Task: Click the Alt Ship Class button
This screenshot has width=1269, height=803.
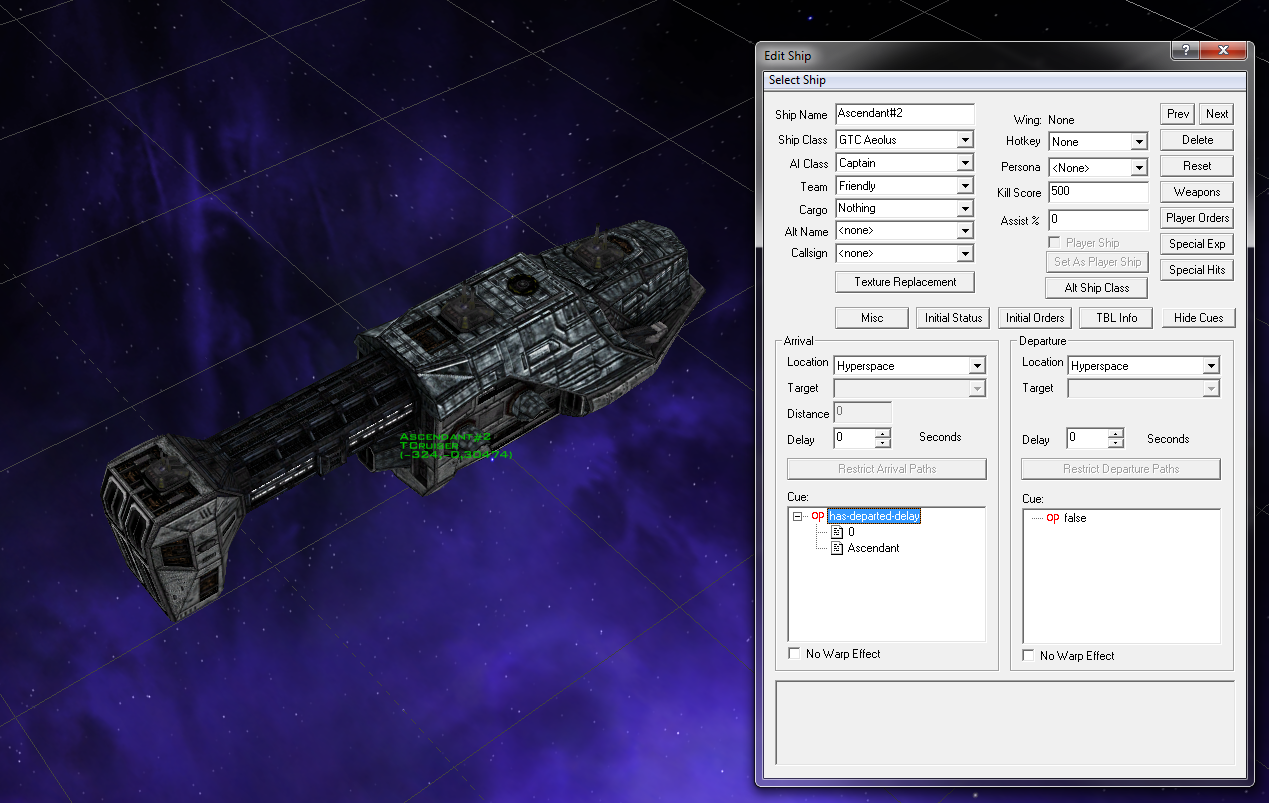Action: [x=1097, y=288]
